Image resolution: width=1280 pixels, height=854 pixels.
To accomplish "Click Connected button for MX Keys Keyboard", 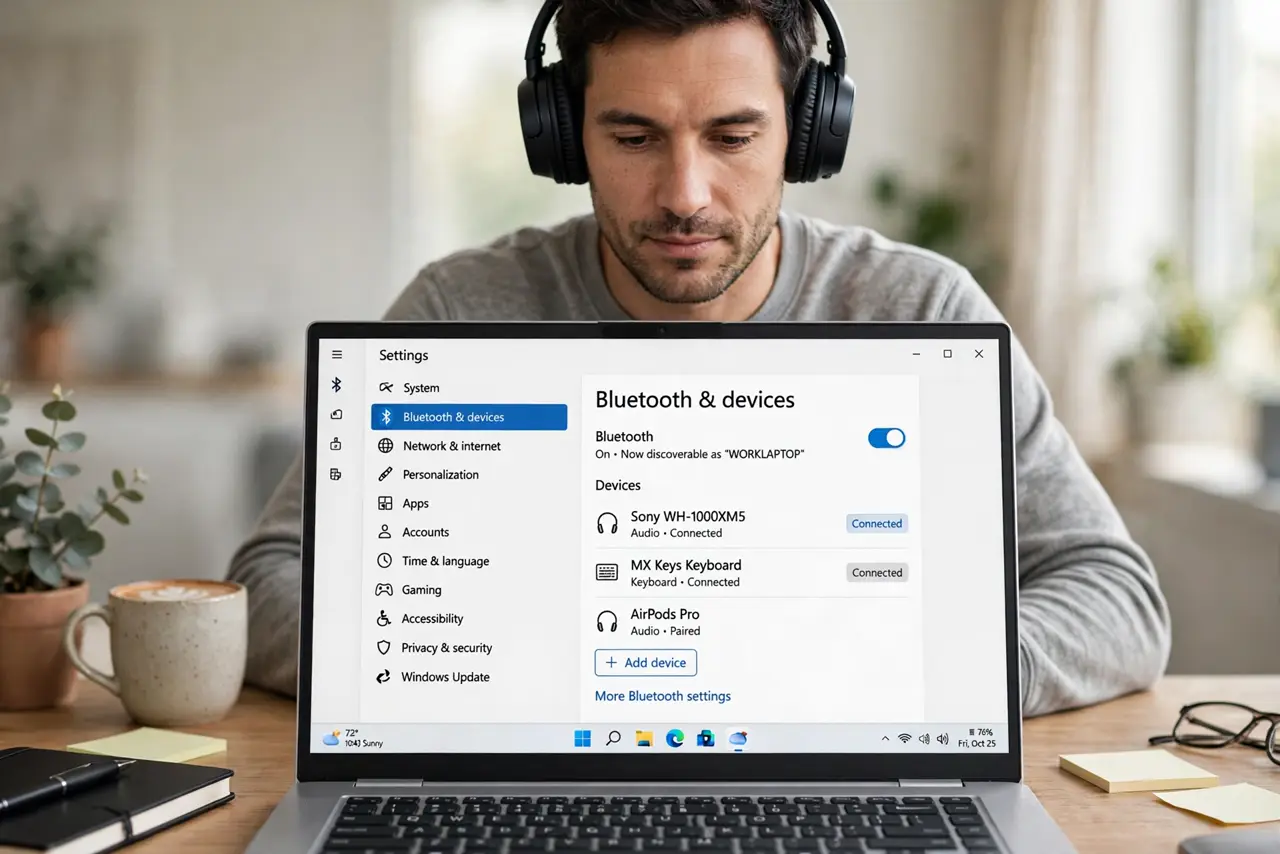I will pos(877,573).
